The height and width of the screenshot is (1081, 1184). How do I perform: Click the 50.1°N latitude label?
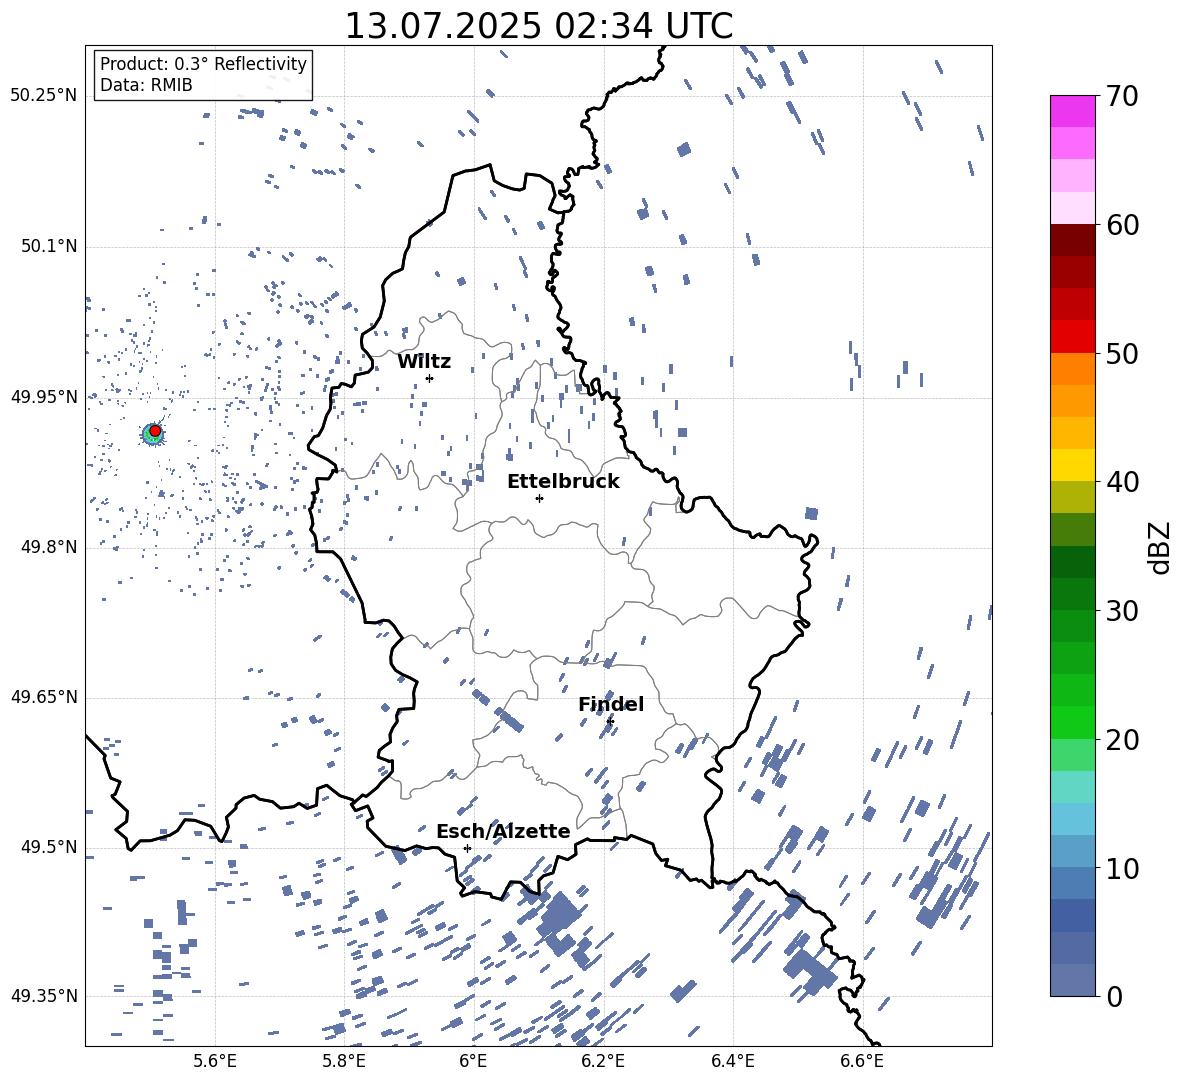tap(48, 247)
